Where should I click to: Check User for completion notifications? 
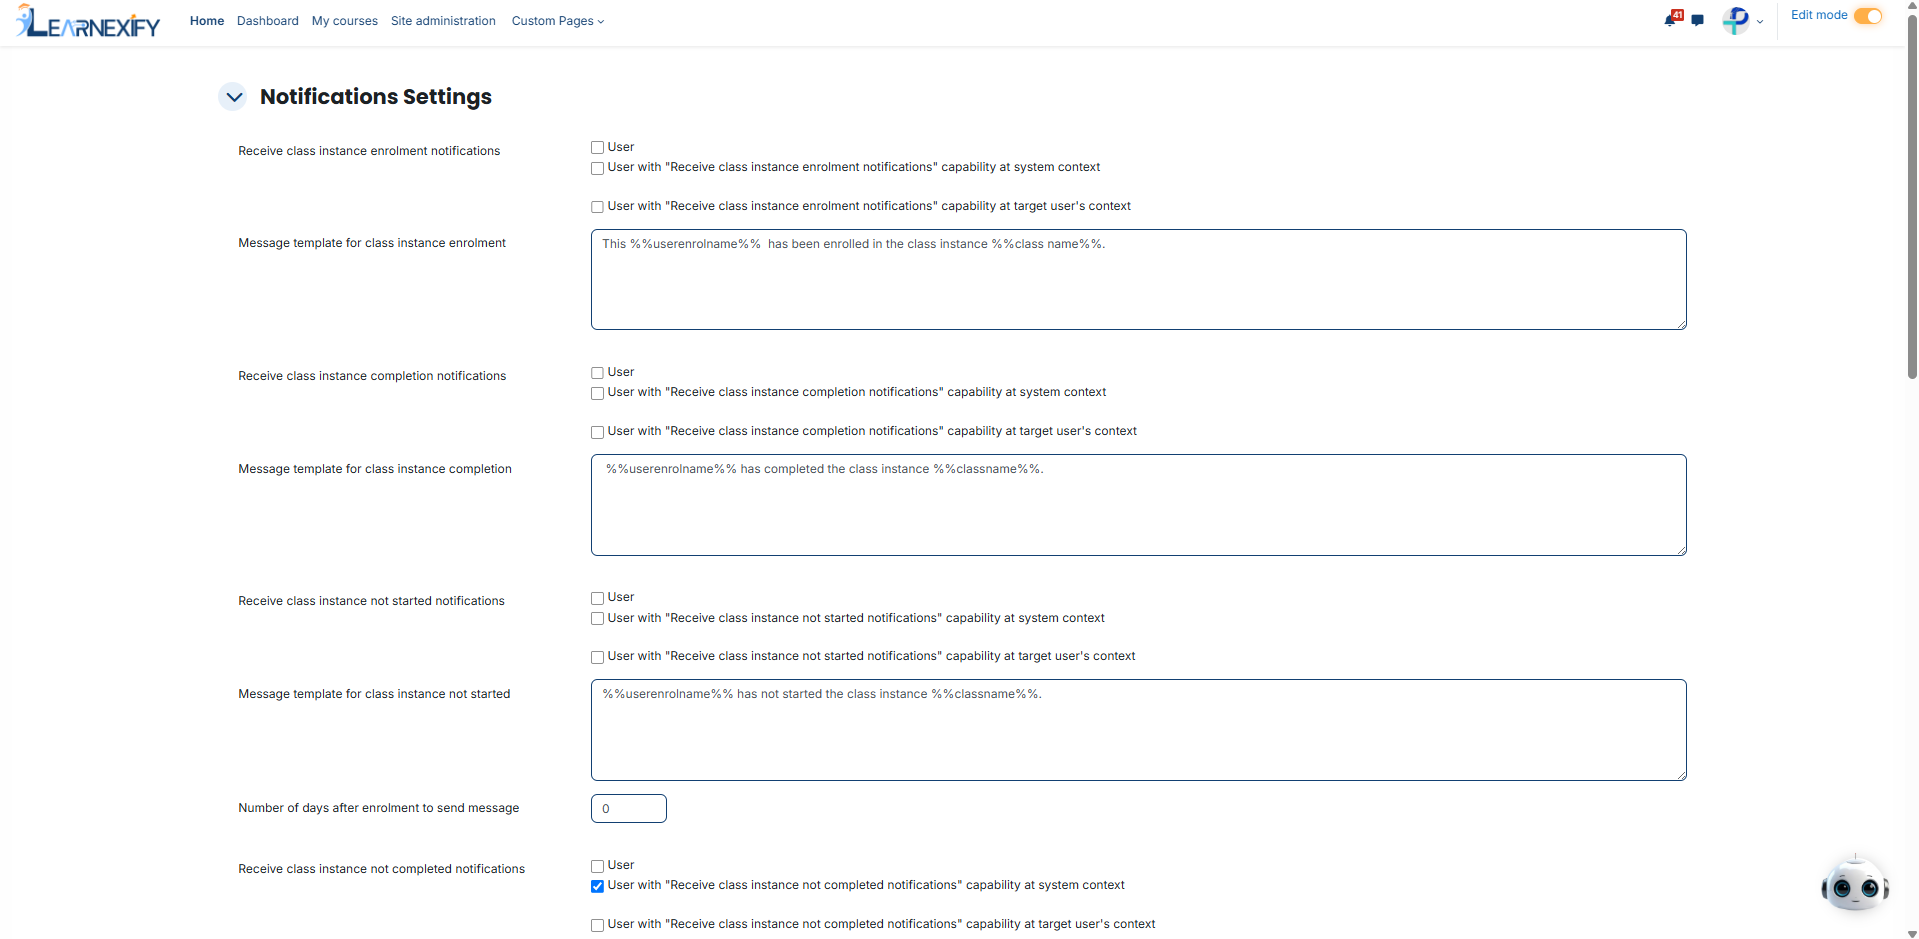coord(597,373)
